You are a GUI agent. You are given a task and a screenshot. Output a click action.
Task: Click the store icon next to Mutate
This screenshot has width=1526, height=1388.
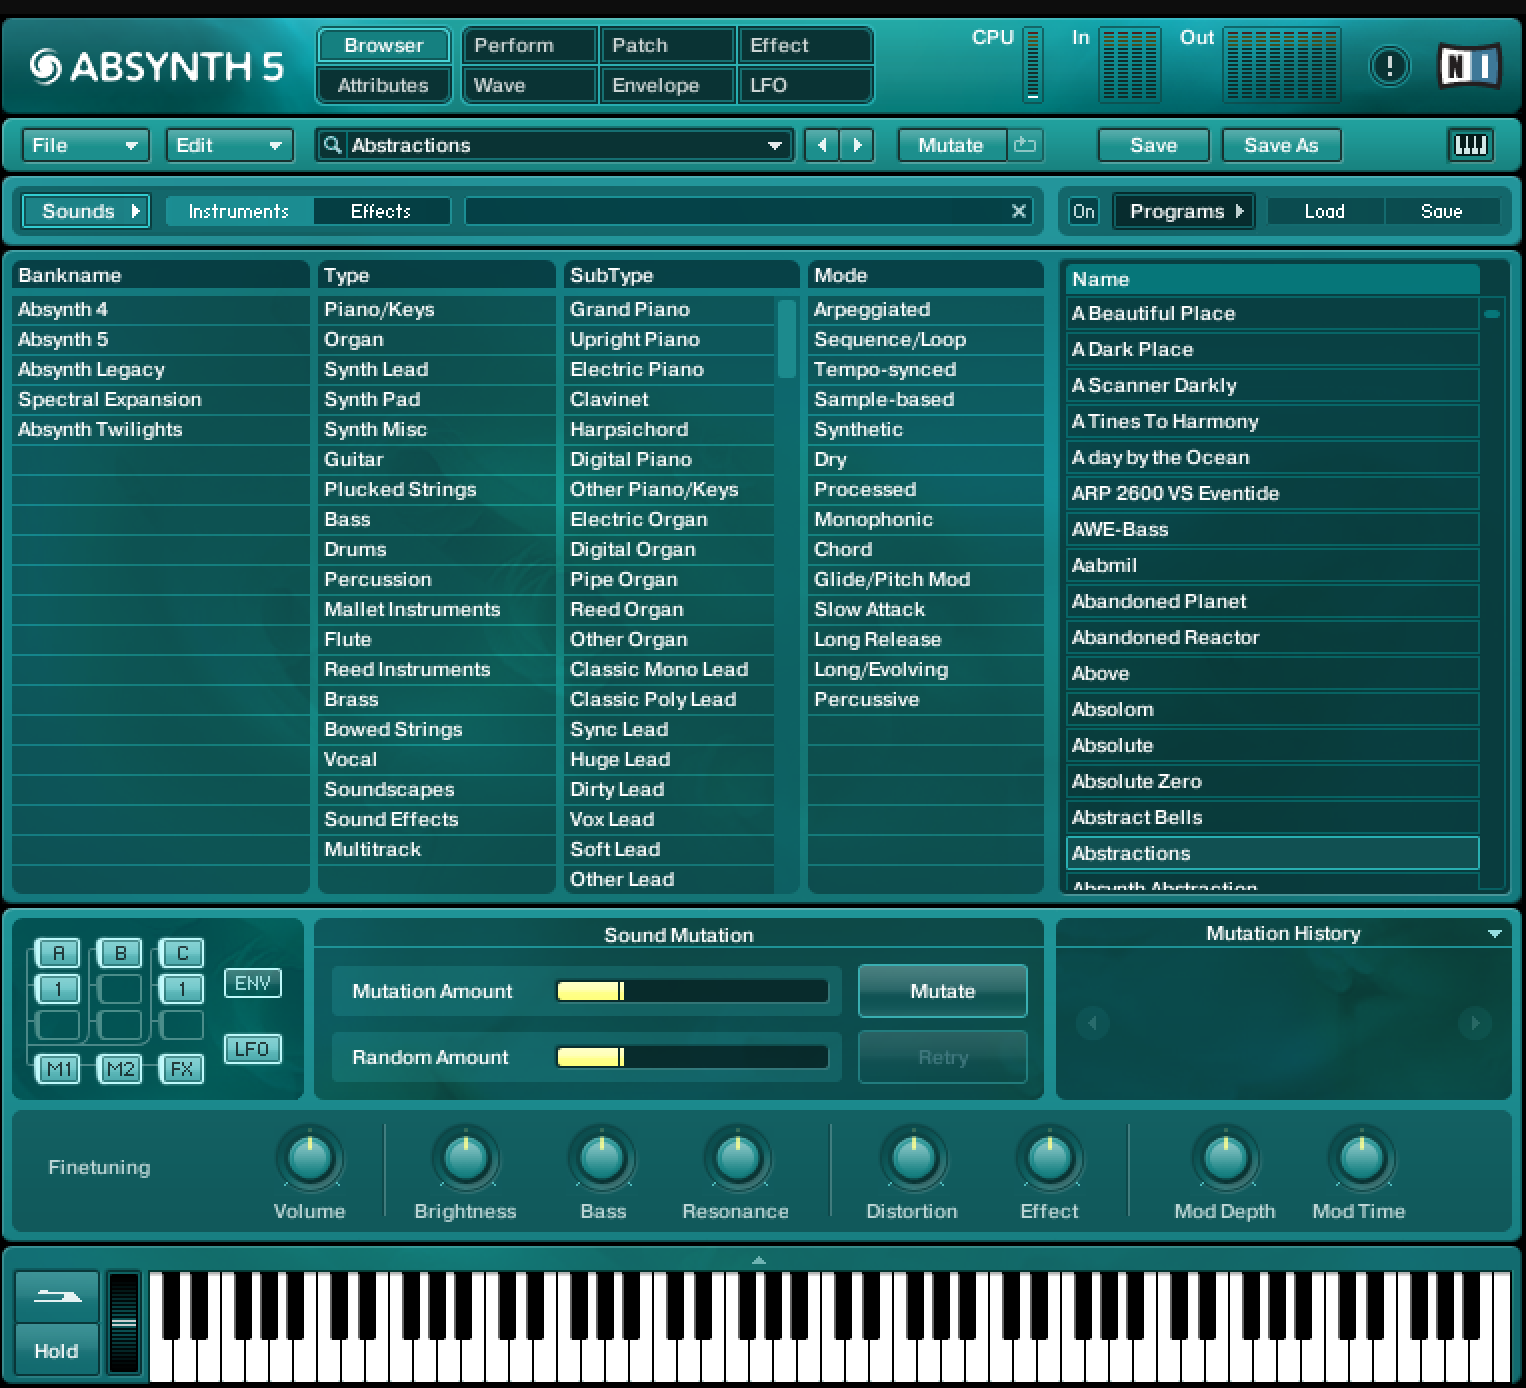coord(1023,145)
